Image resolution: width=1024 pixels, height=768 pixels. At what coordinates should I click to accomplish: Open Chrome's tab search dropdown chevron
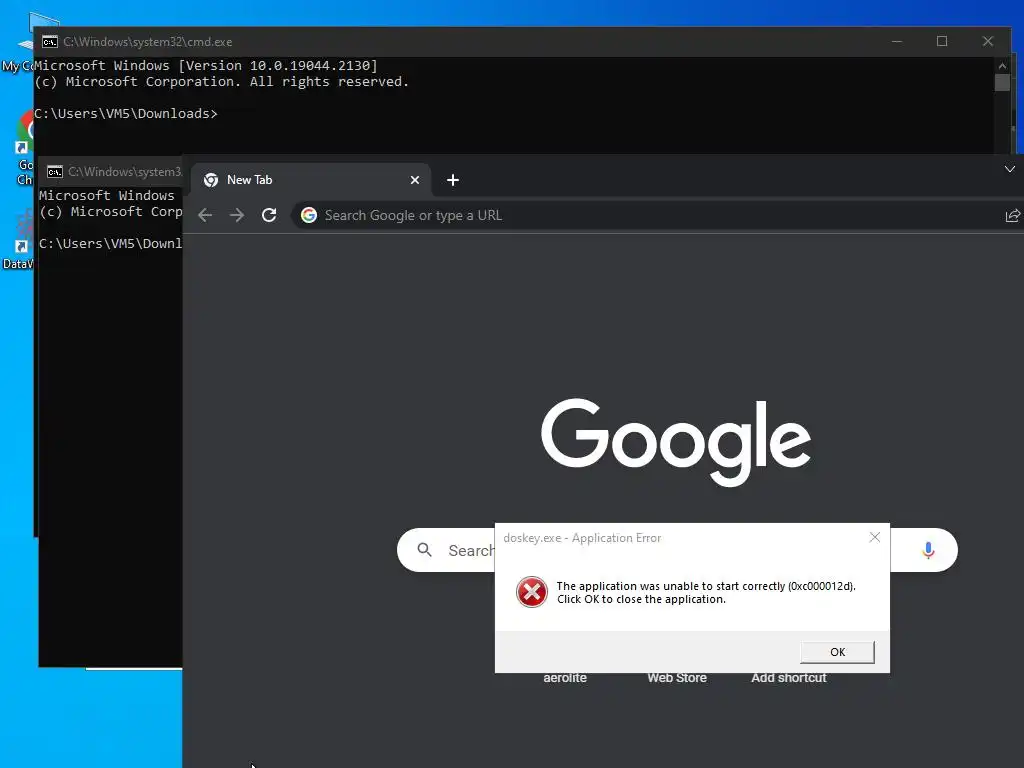(1010, 169)
